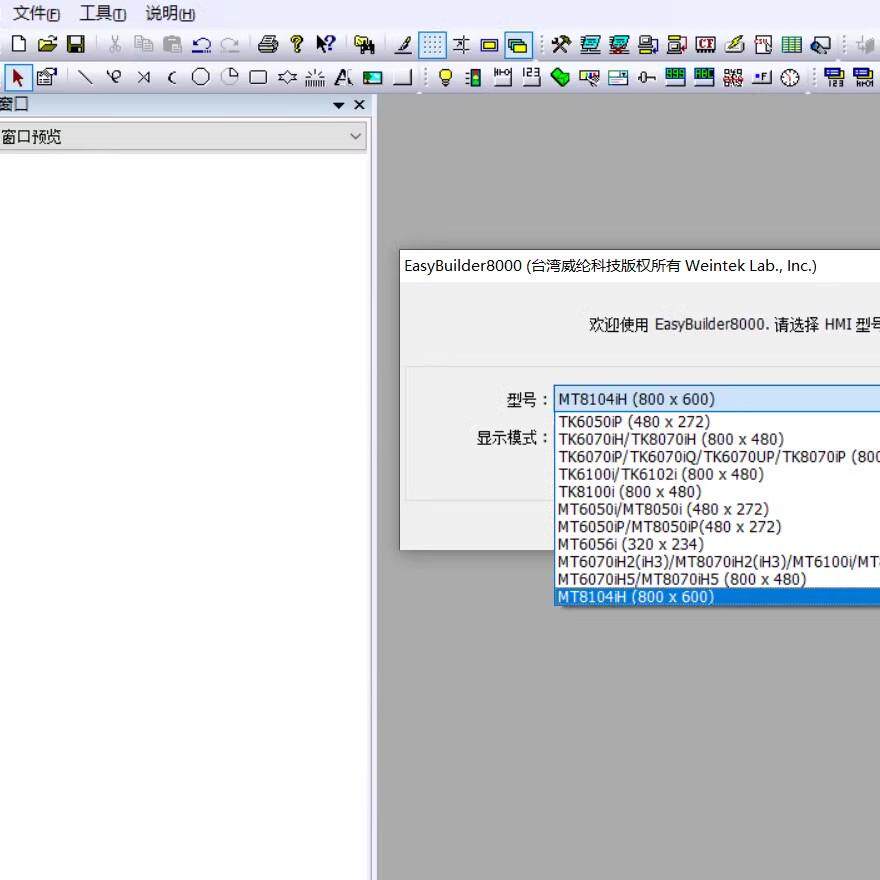Insert a Word Lamp using the traffic light icon

pos(474,77)
